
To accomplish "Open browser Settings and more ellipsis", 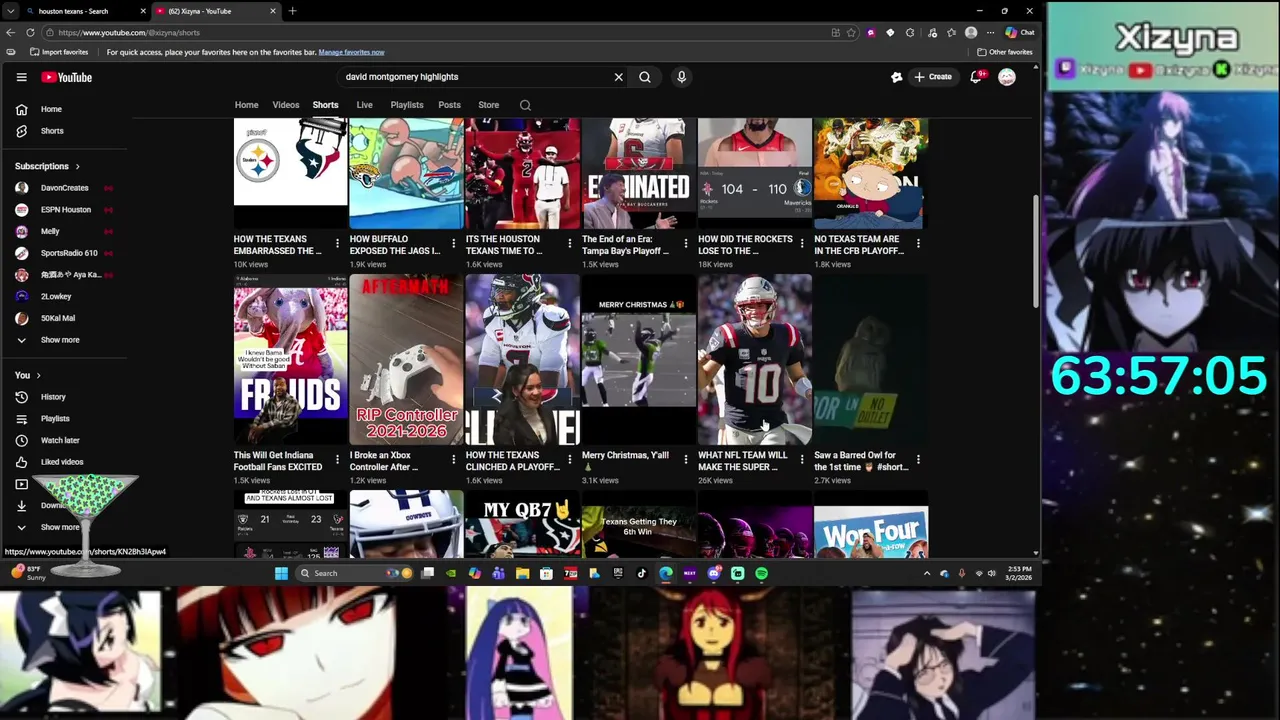I will [x=990, y=32].
